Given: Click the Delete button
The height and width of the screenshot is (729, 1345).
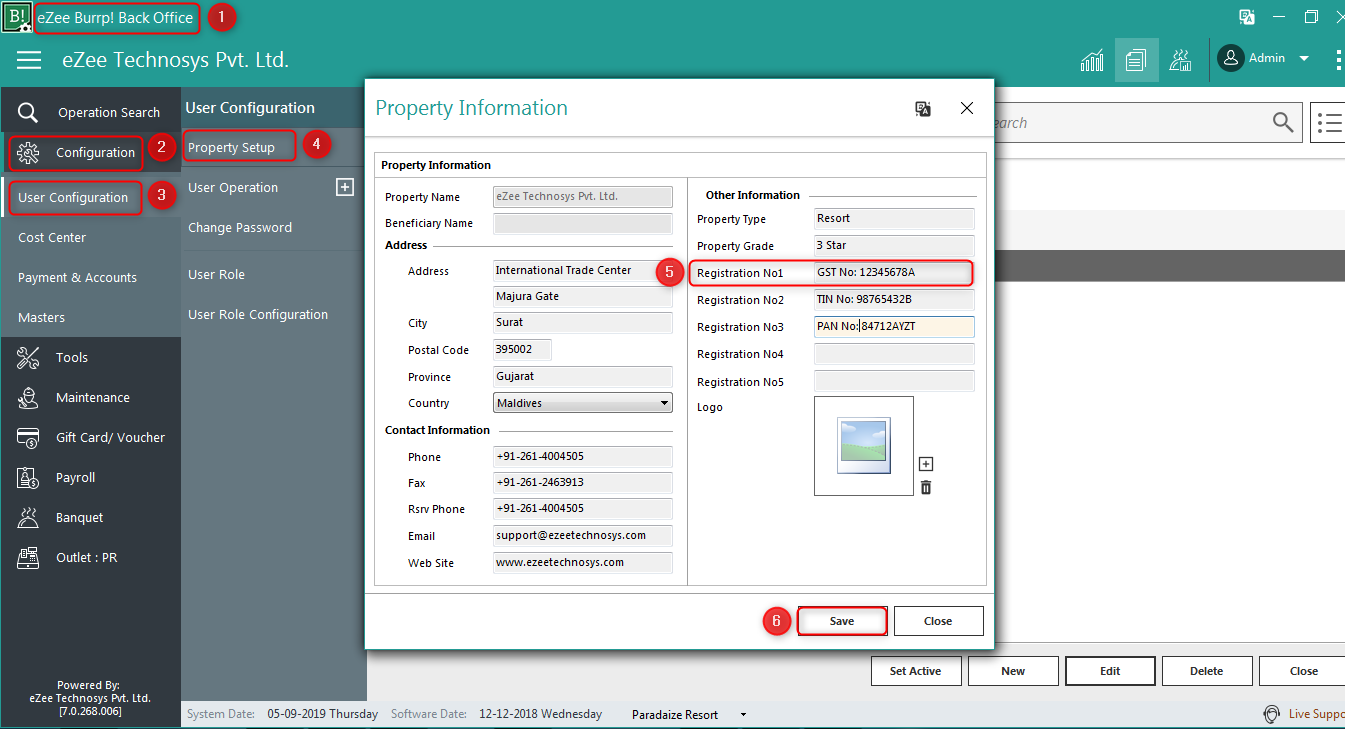Looking at the screenshot, I should [1207, 671].
